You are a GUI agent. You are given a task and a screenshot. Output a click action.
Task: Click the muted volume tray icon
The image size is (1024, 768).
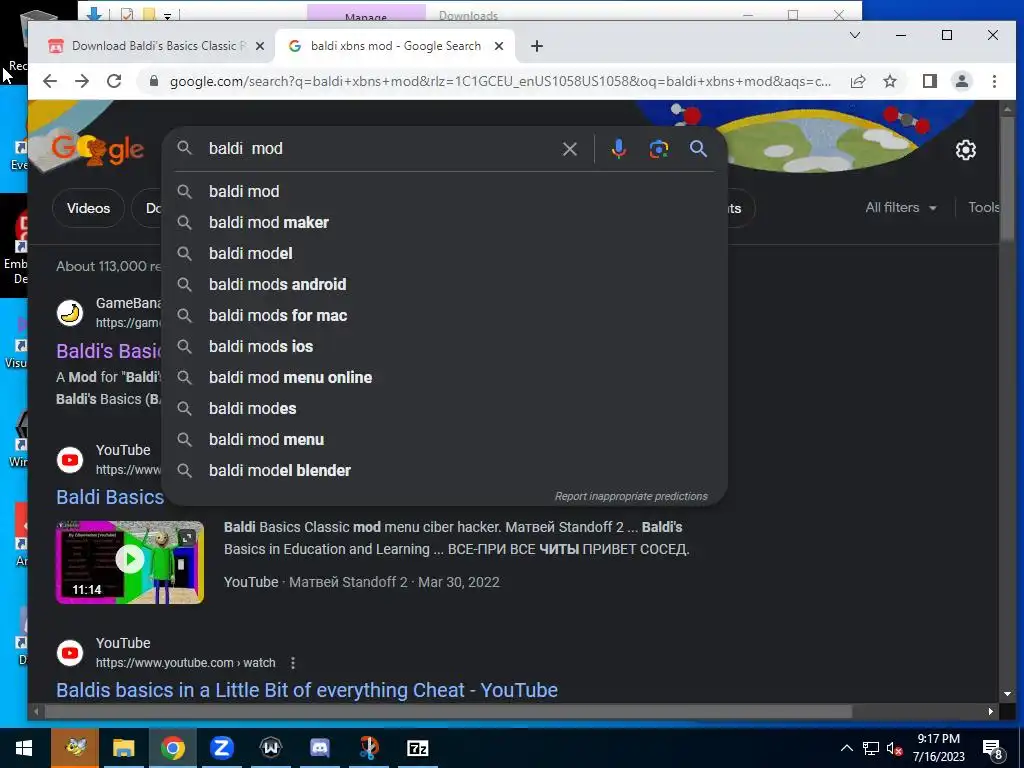pyautogui.click(x=894, y=748)
